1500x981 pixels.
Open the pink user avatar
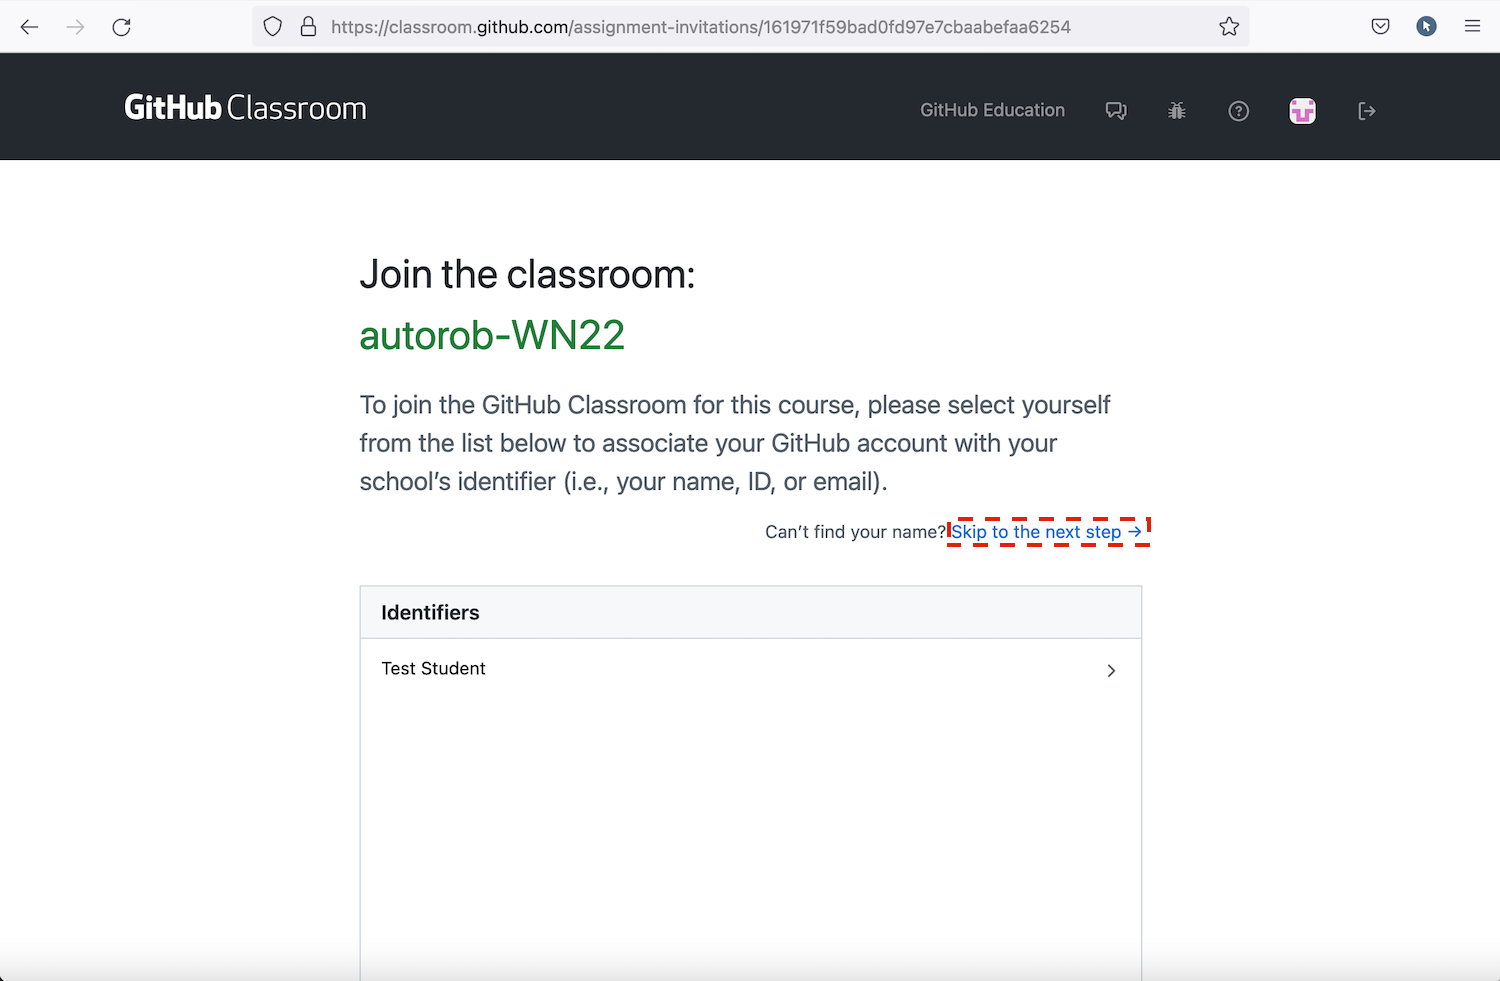tap(1302, 111)
